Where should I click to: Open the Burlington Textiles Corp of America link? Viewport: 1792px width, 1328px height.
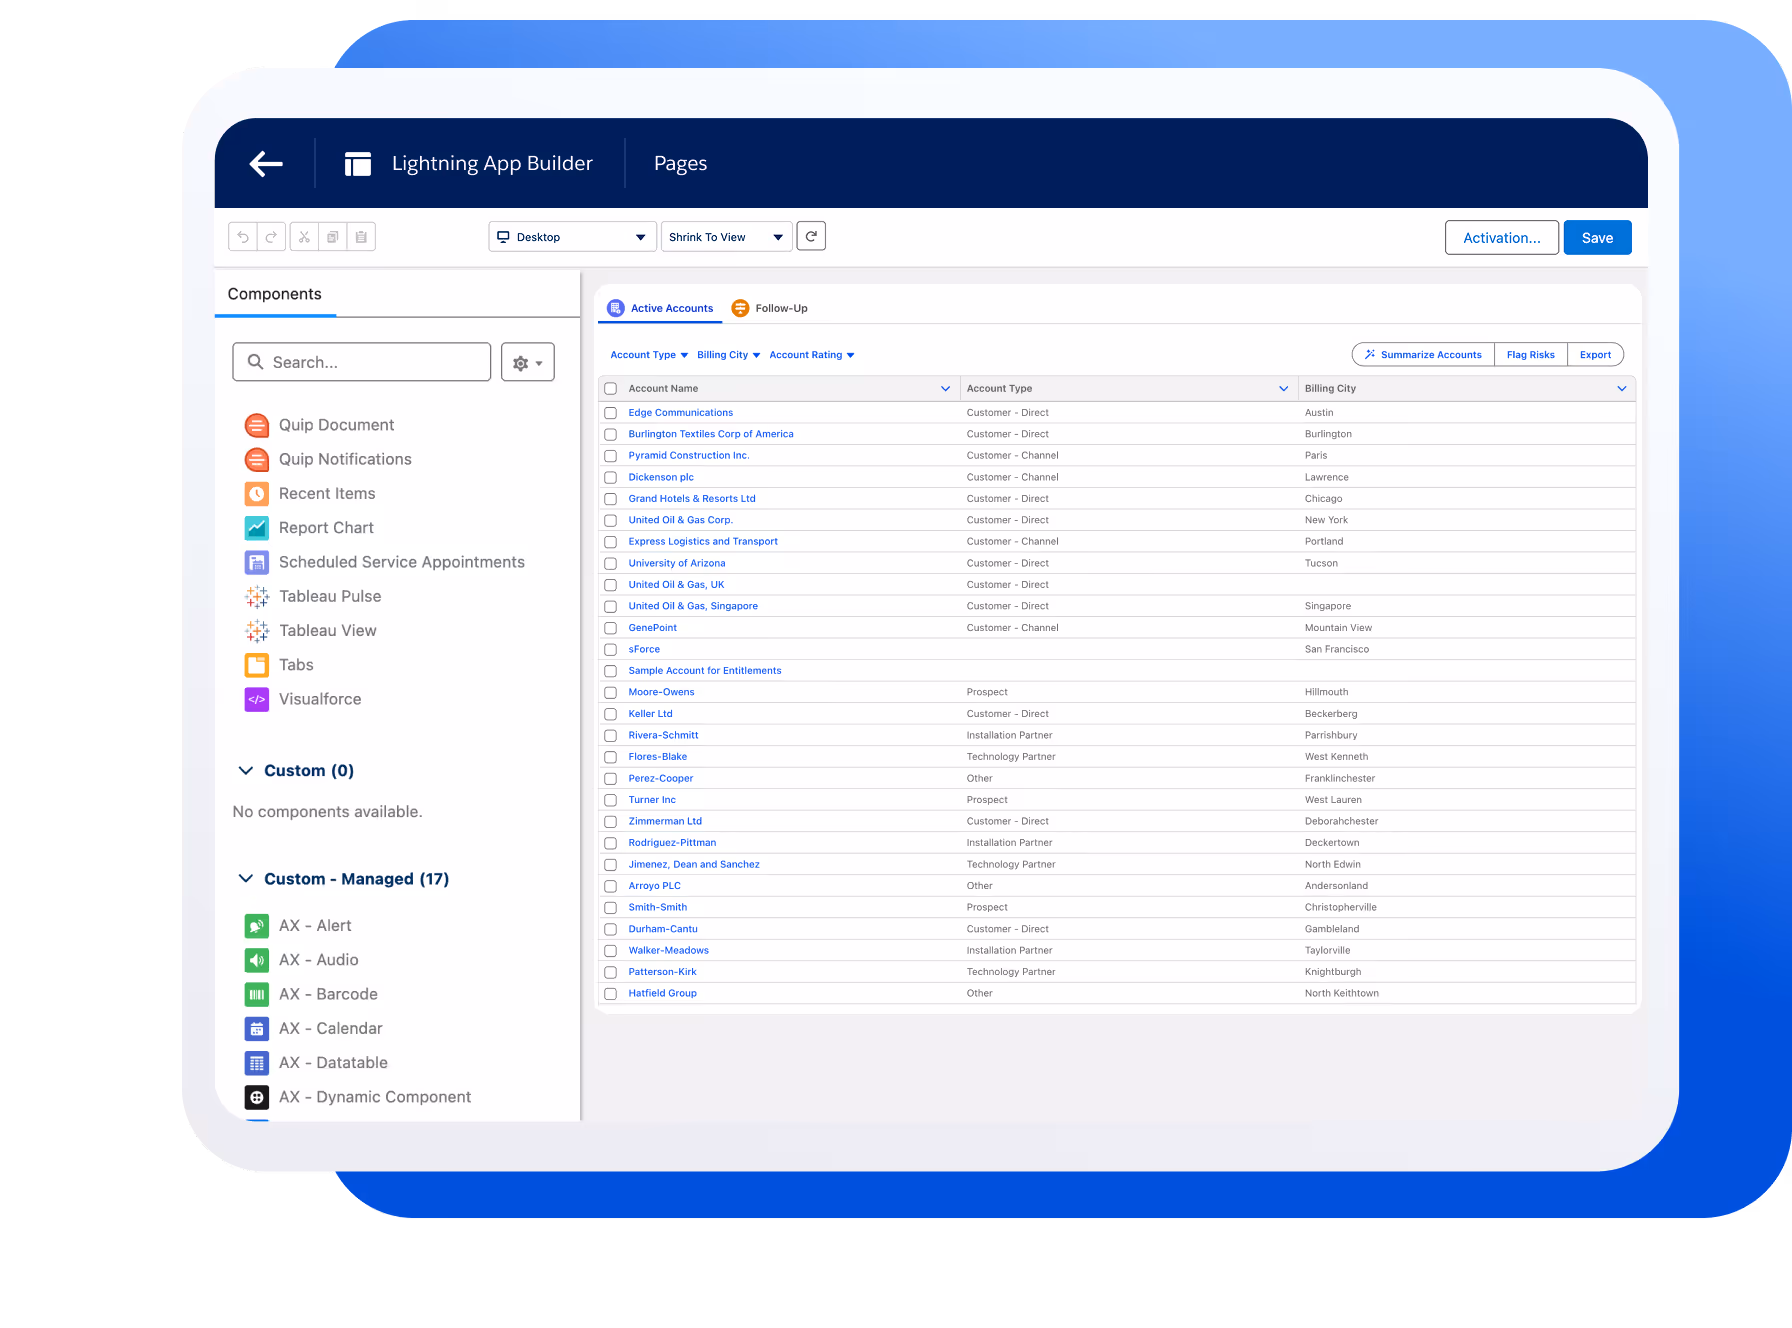[711, 434]
